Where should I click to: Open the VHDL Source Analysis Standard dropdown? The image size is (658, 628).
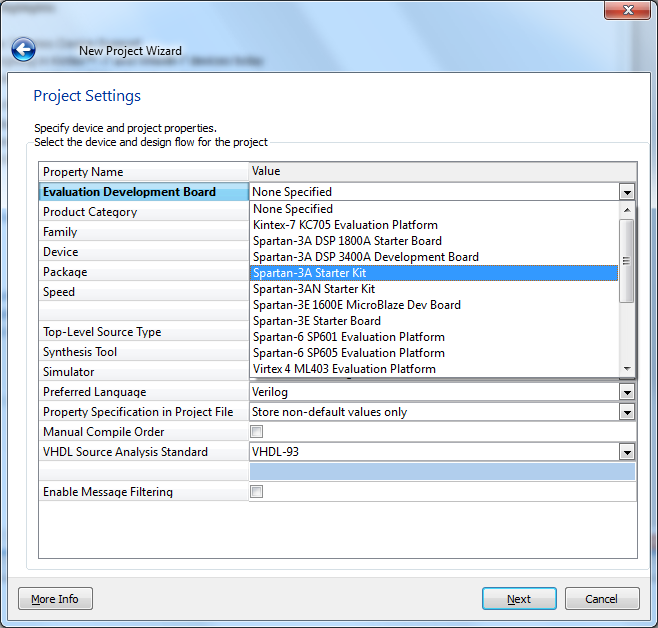coord(627,452)
